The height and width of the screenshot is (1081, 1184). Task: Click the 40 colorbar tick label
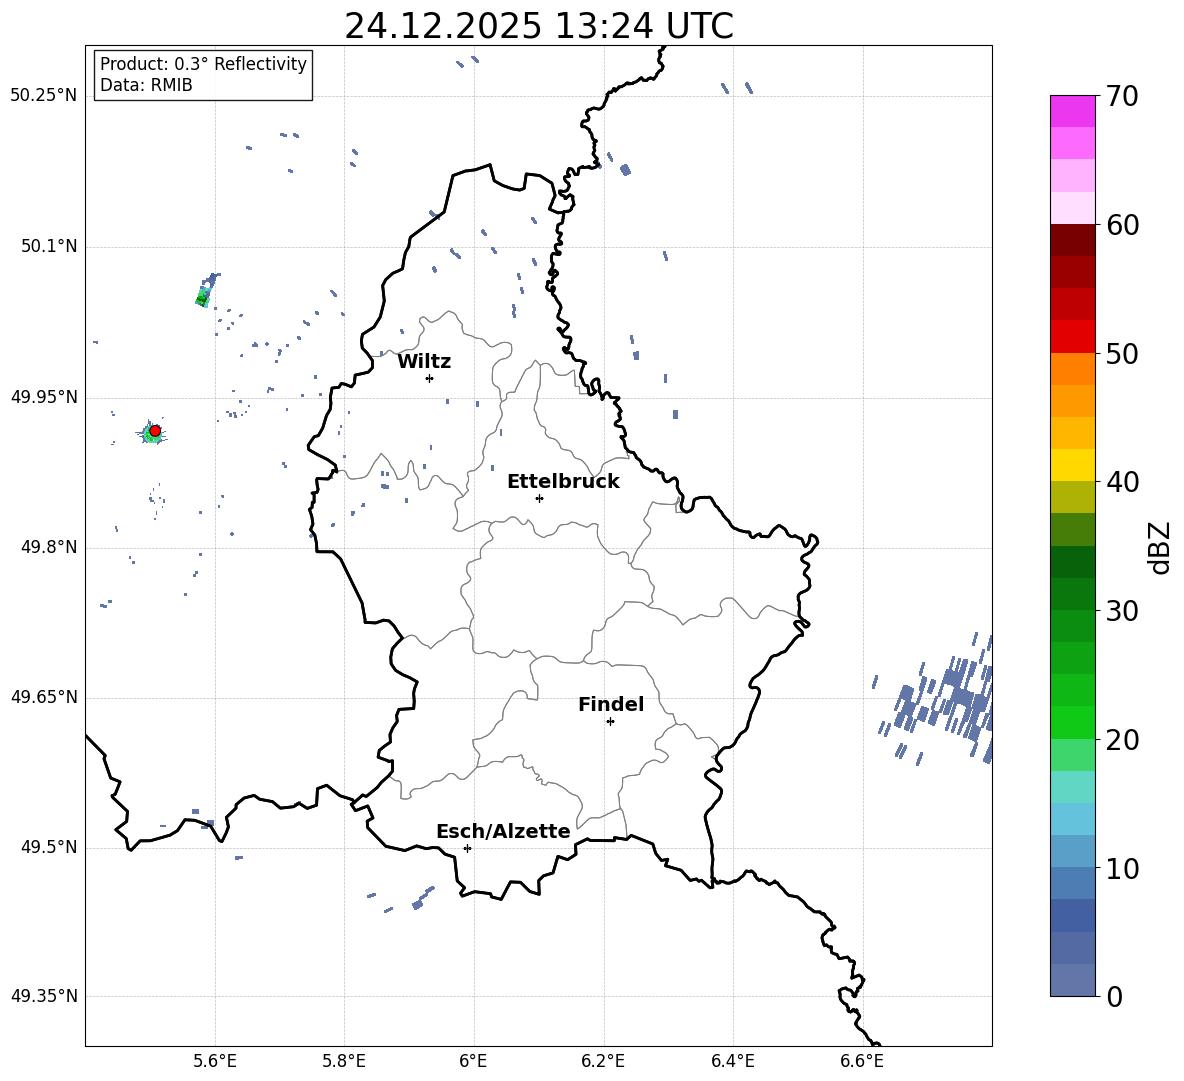pos(1122,482)
